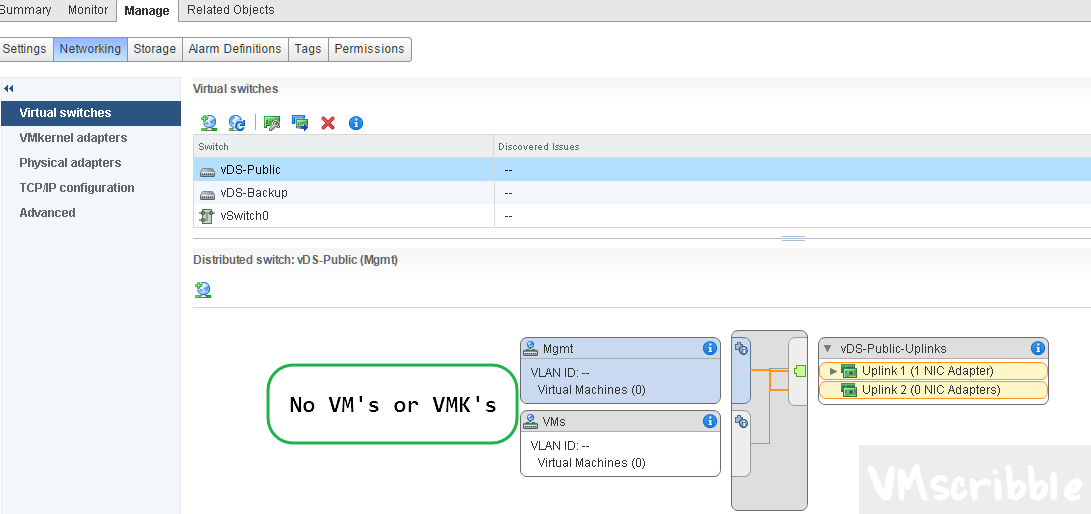Switch to the Monitor tab

click(x=88, y=10)
